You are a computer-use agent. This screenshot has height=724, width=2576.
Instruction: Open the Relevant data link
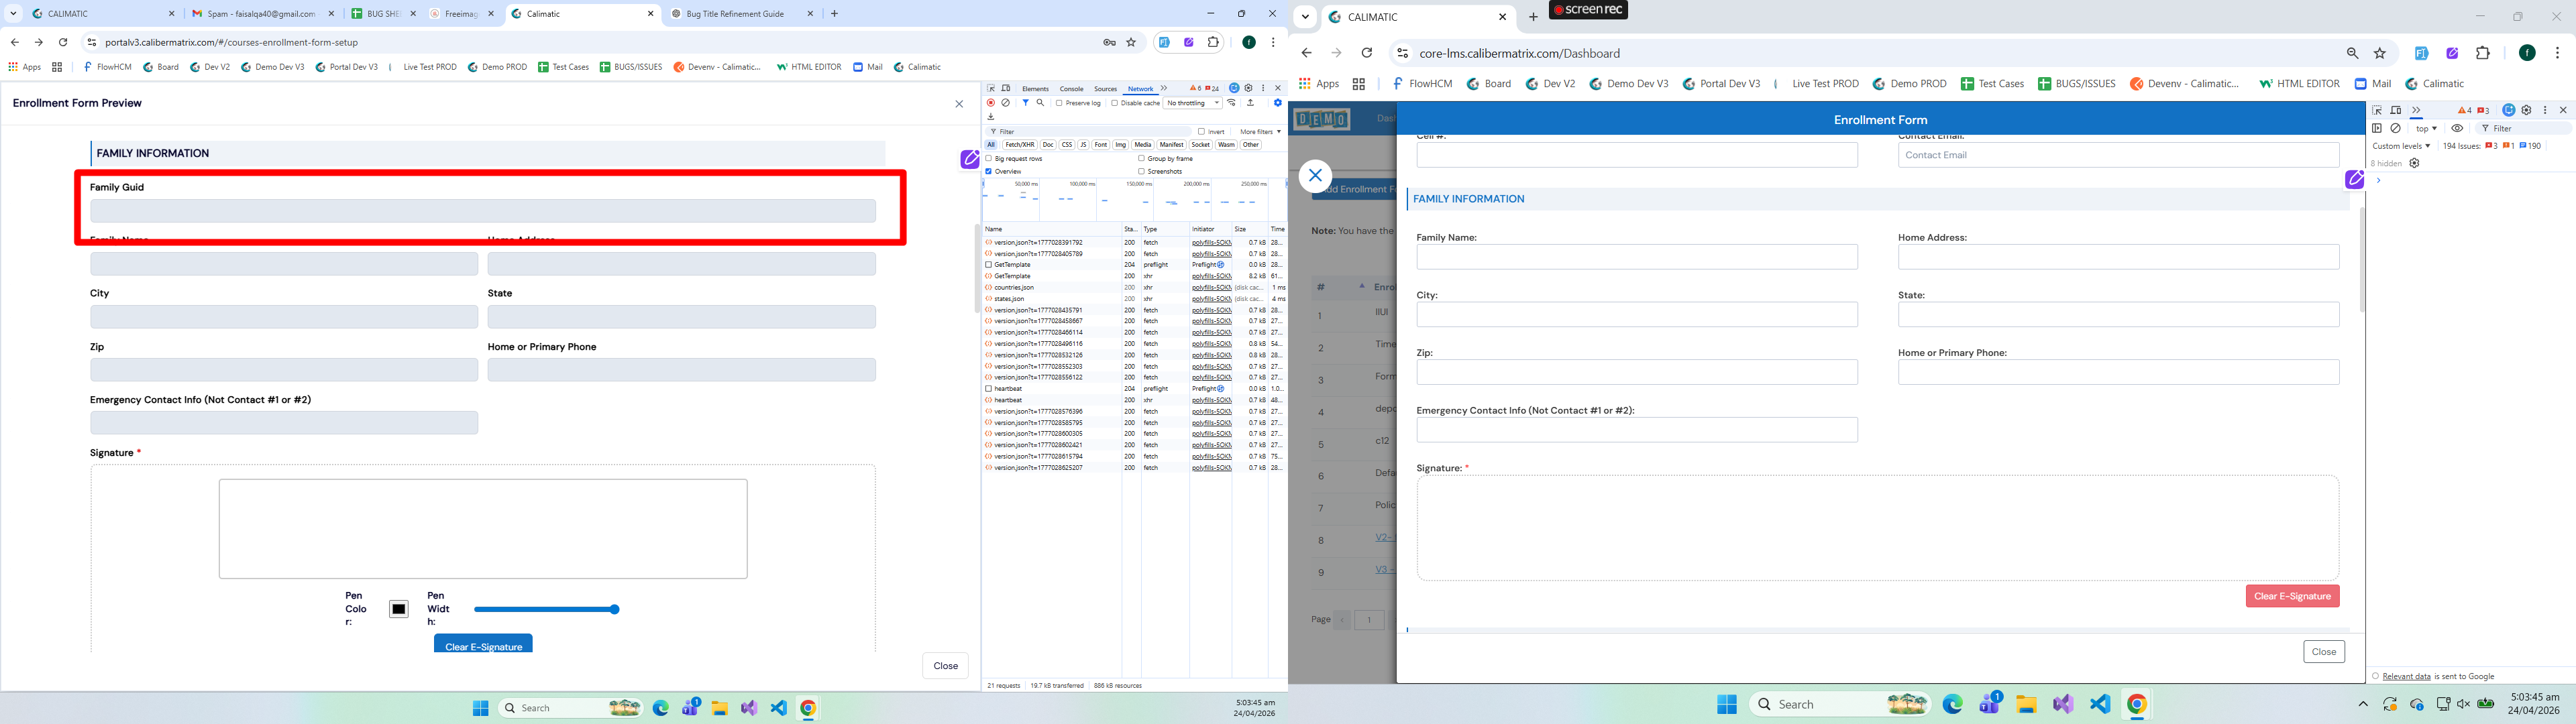click(x=2406, y=677)
